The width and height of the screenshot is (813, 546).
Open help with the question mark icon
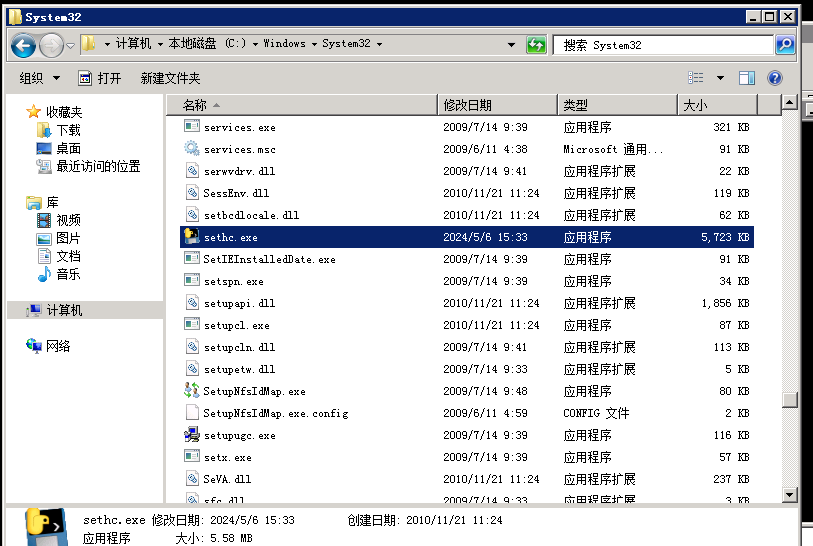[775, 78]
